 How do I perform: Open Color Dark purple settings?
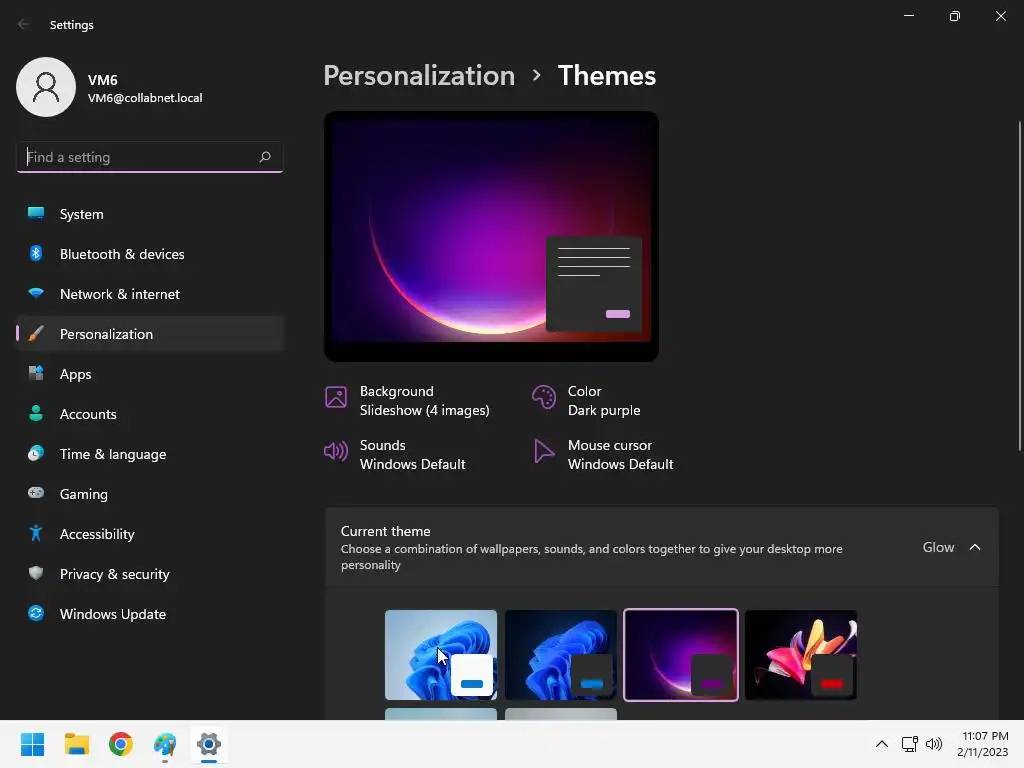(587, 400)
